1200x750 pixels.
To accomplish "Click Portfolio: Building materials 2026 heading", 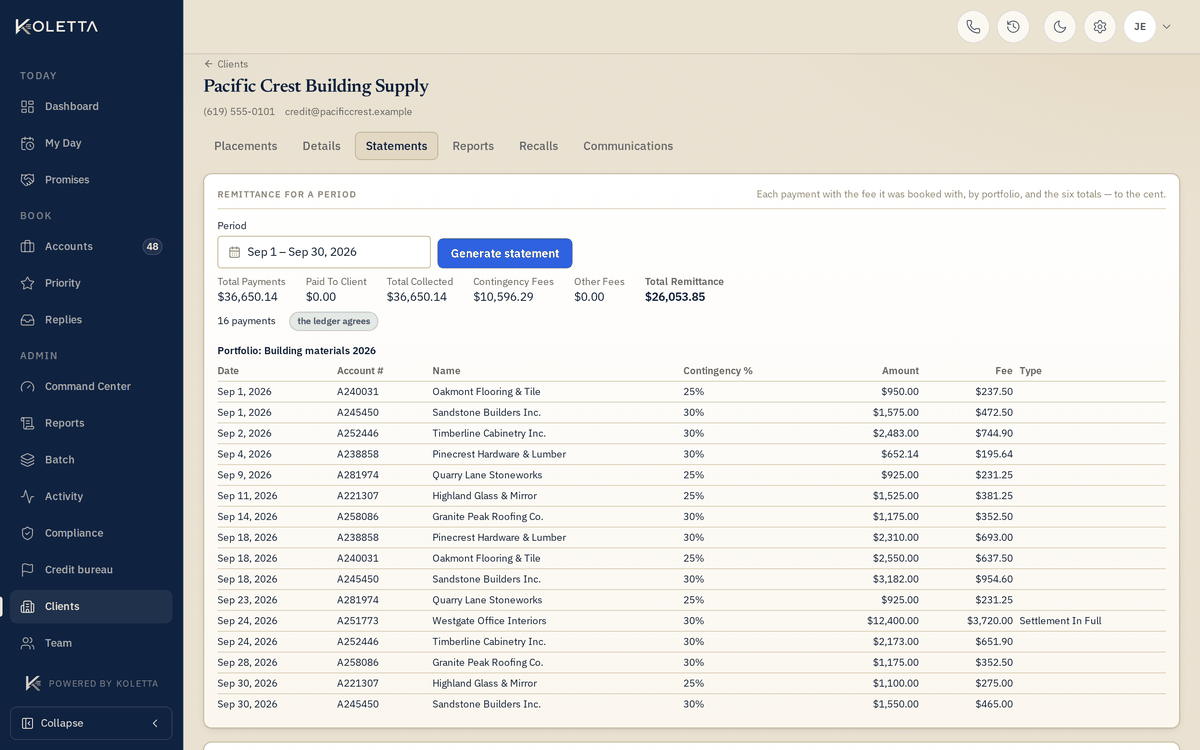I will click(x=297, y=351).
